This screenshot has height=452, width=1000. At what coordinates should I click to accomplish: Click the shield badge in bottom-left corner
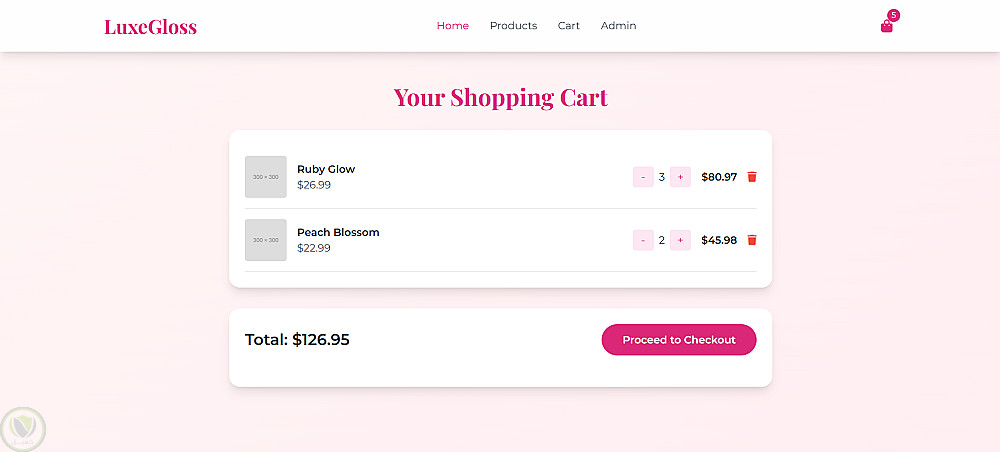coord(23,428)
